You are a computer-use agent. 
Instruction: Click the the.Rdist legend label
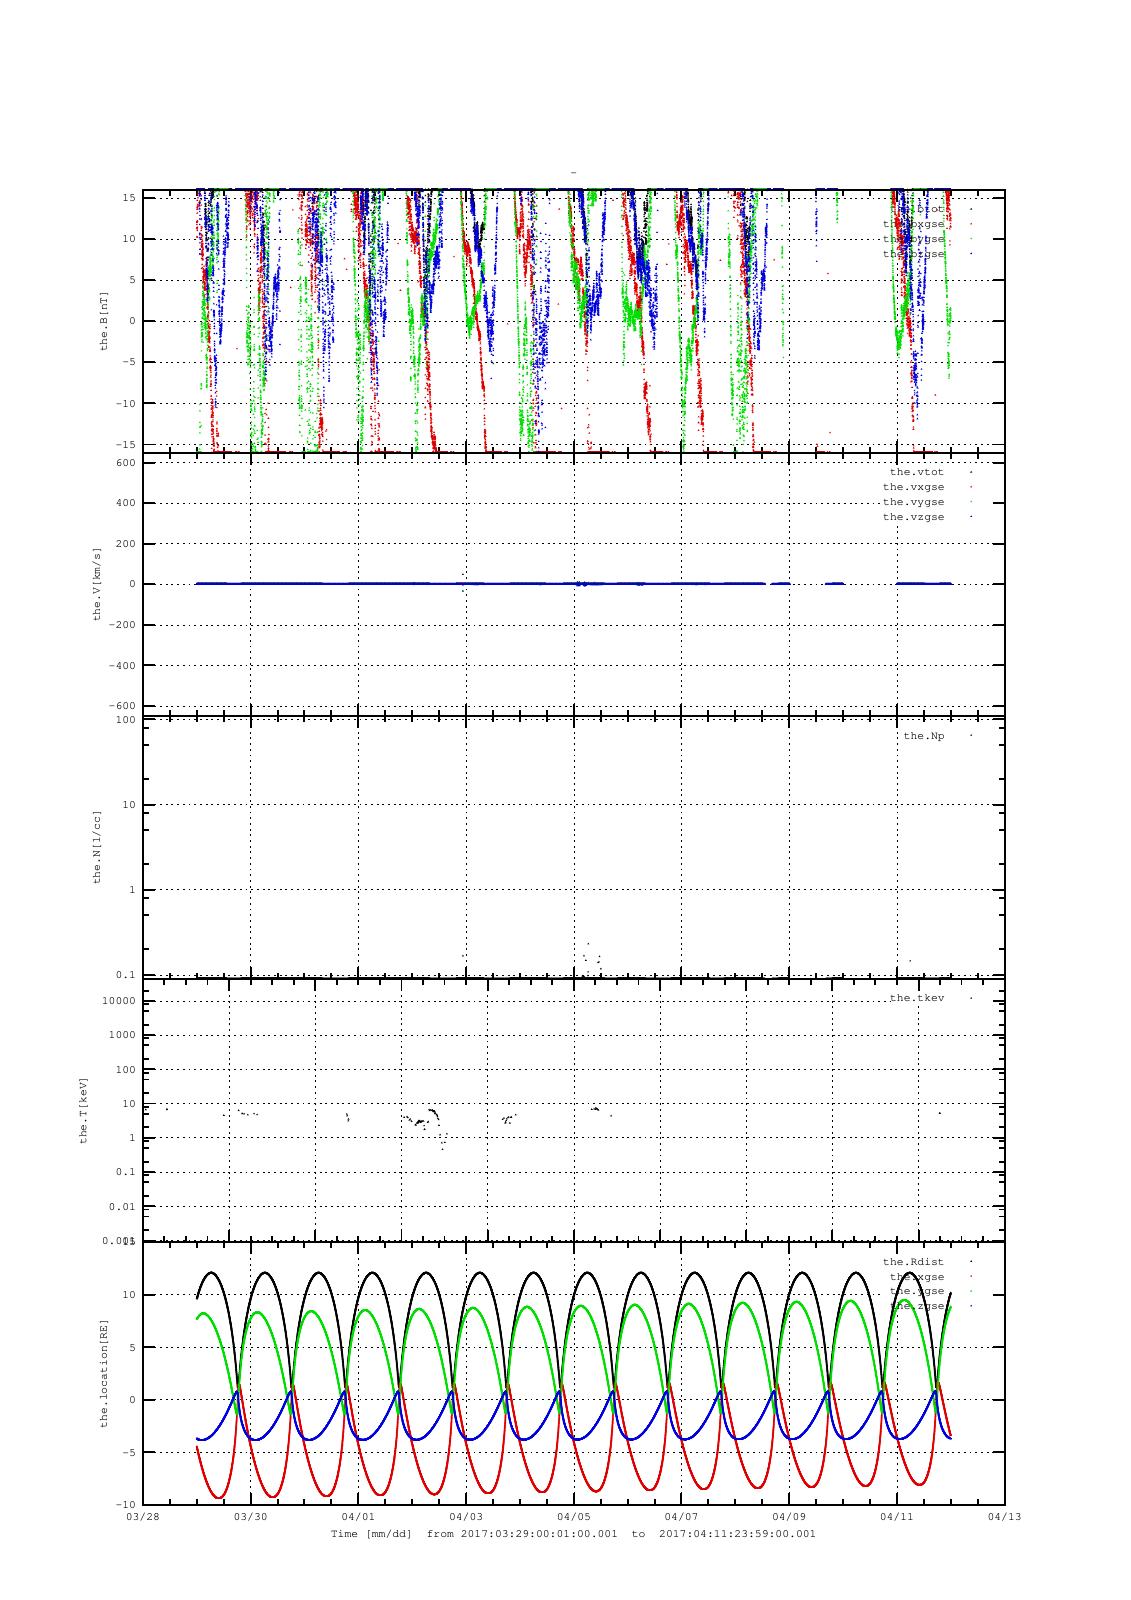(913, 1262)
